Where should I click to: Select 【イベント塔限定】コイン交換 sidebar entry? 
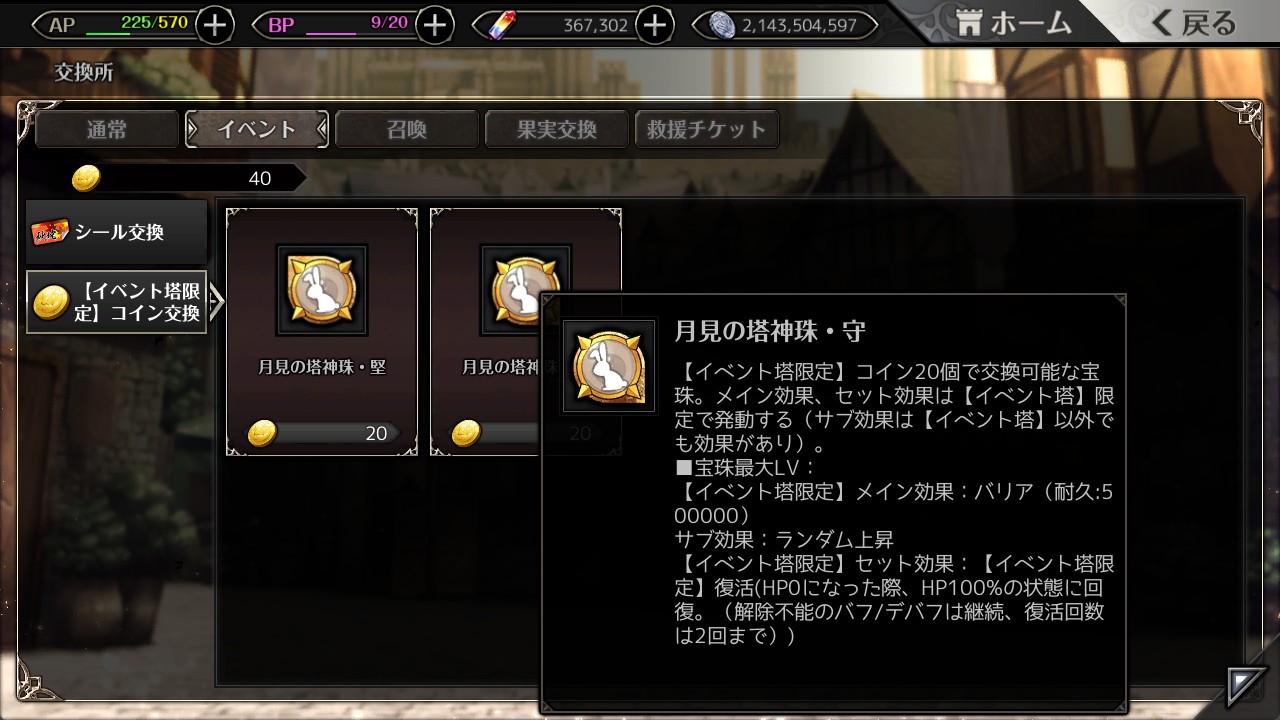pos(117,302)
